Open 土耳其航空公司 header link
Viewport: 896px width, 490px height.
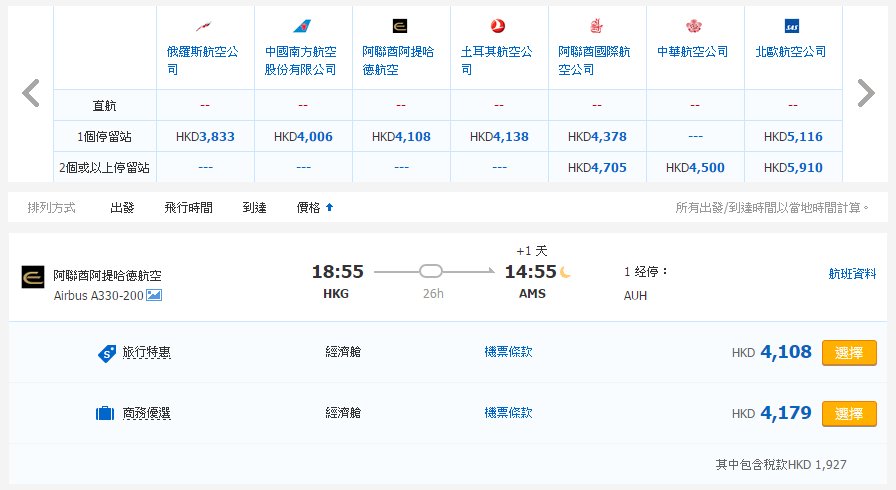tap(497, 61)
